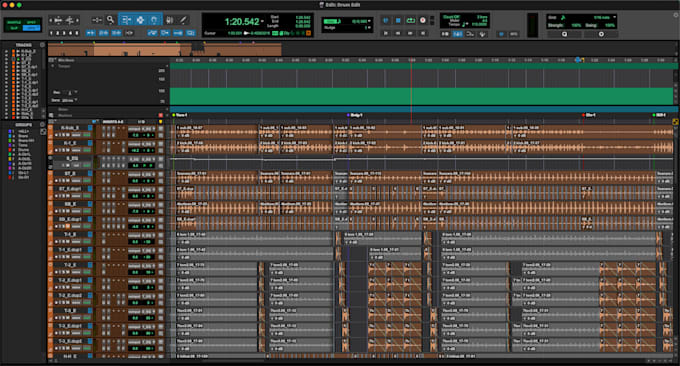680x366 pixels.
Task: Click the Swing 100% field
Action: (x=610, y=25)
